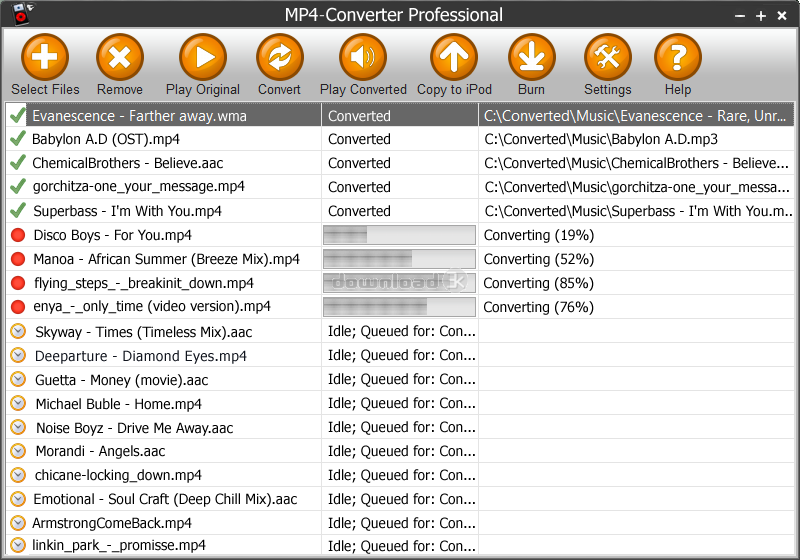This screenshot has height=560, width=800.
Task: Click green checkmark beside Babylon A.D (OST).mp4
Action: coord(18,138)
